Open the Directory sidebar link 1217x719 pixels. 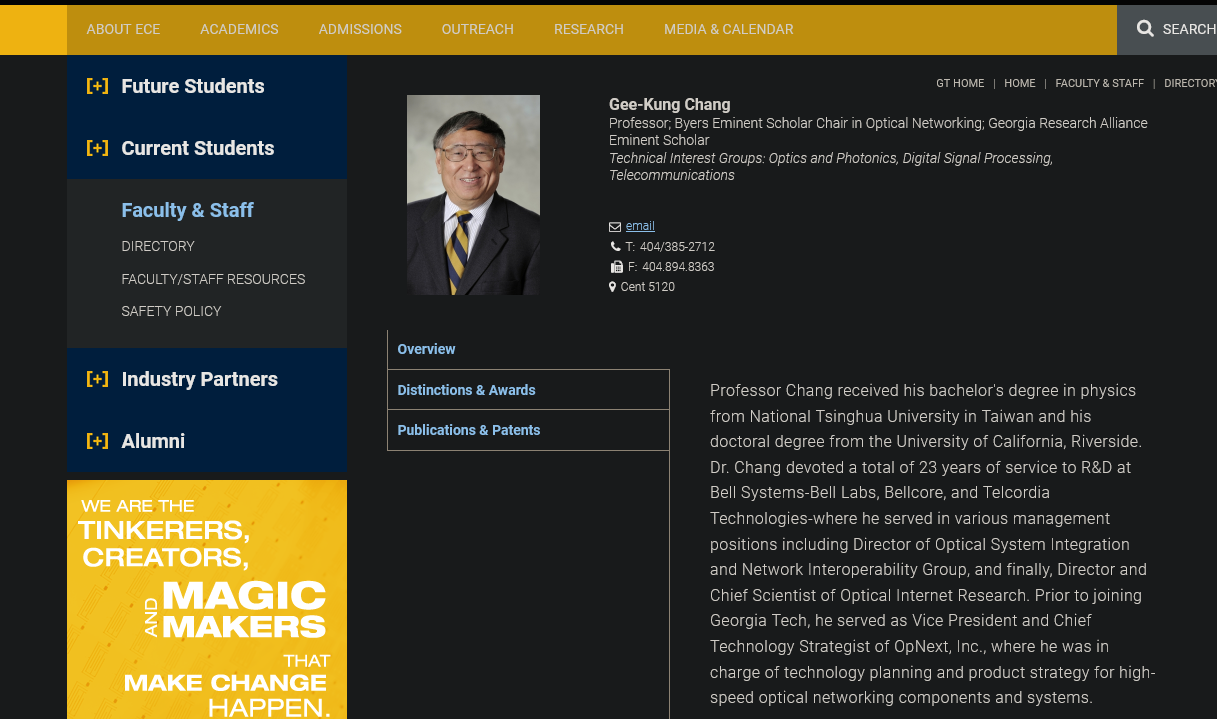pyautogui.click(x=158, y=246)
